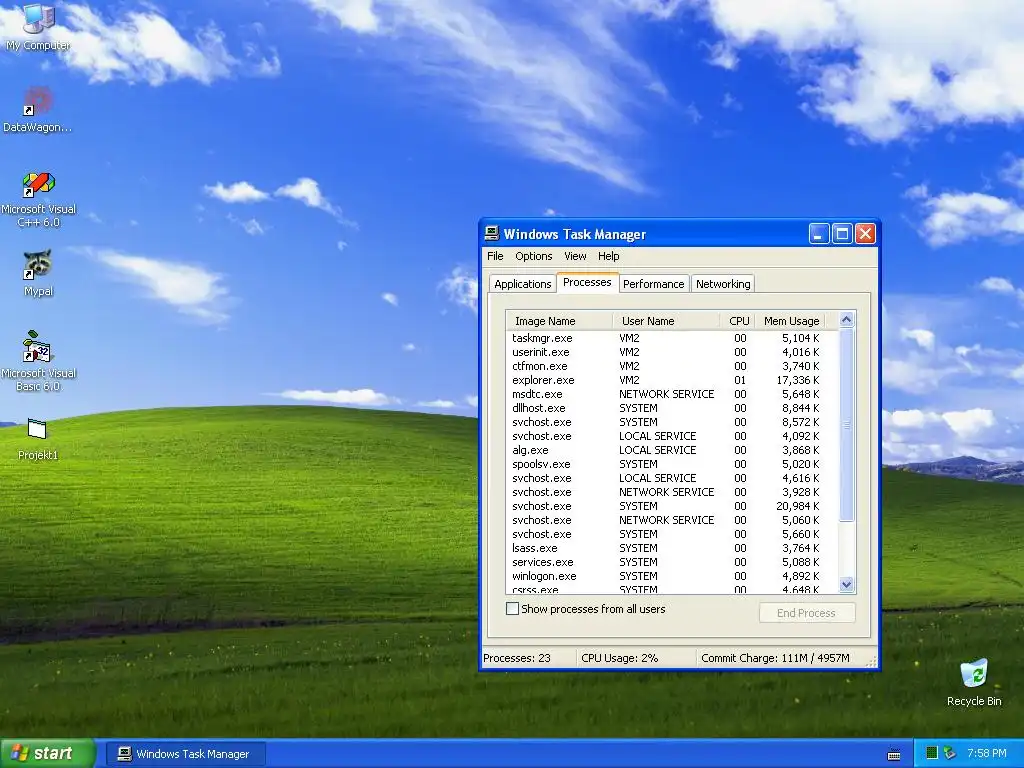Select the Recycle Bin icon
1024x768 pixels.
[974, 683]
